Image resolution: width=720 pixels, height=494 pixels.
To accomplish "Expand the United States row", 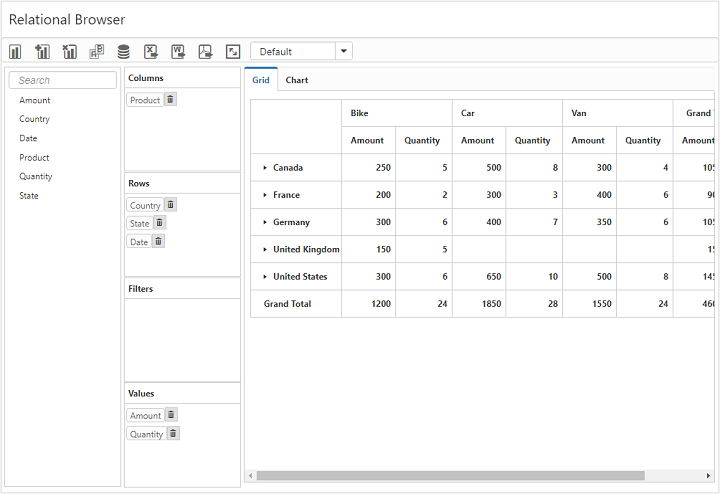I will [265, 277].
